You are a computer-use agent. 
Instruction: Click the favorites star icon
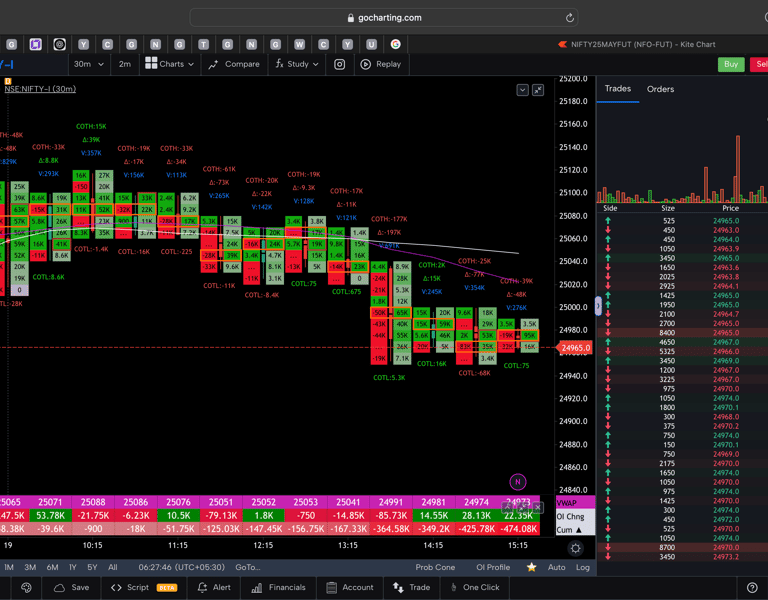(x=531, y=567)
